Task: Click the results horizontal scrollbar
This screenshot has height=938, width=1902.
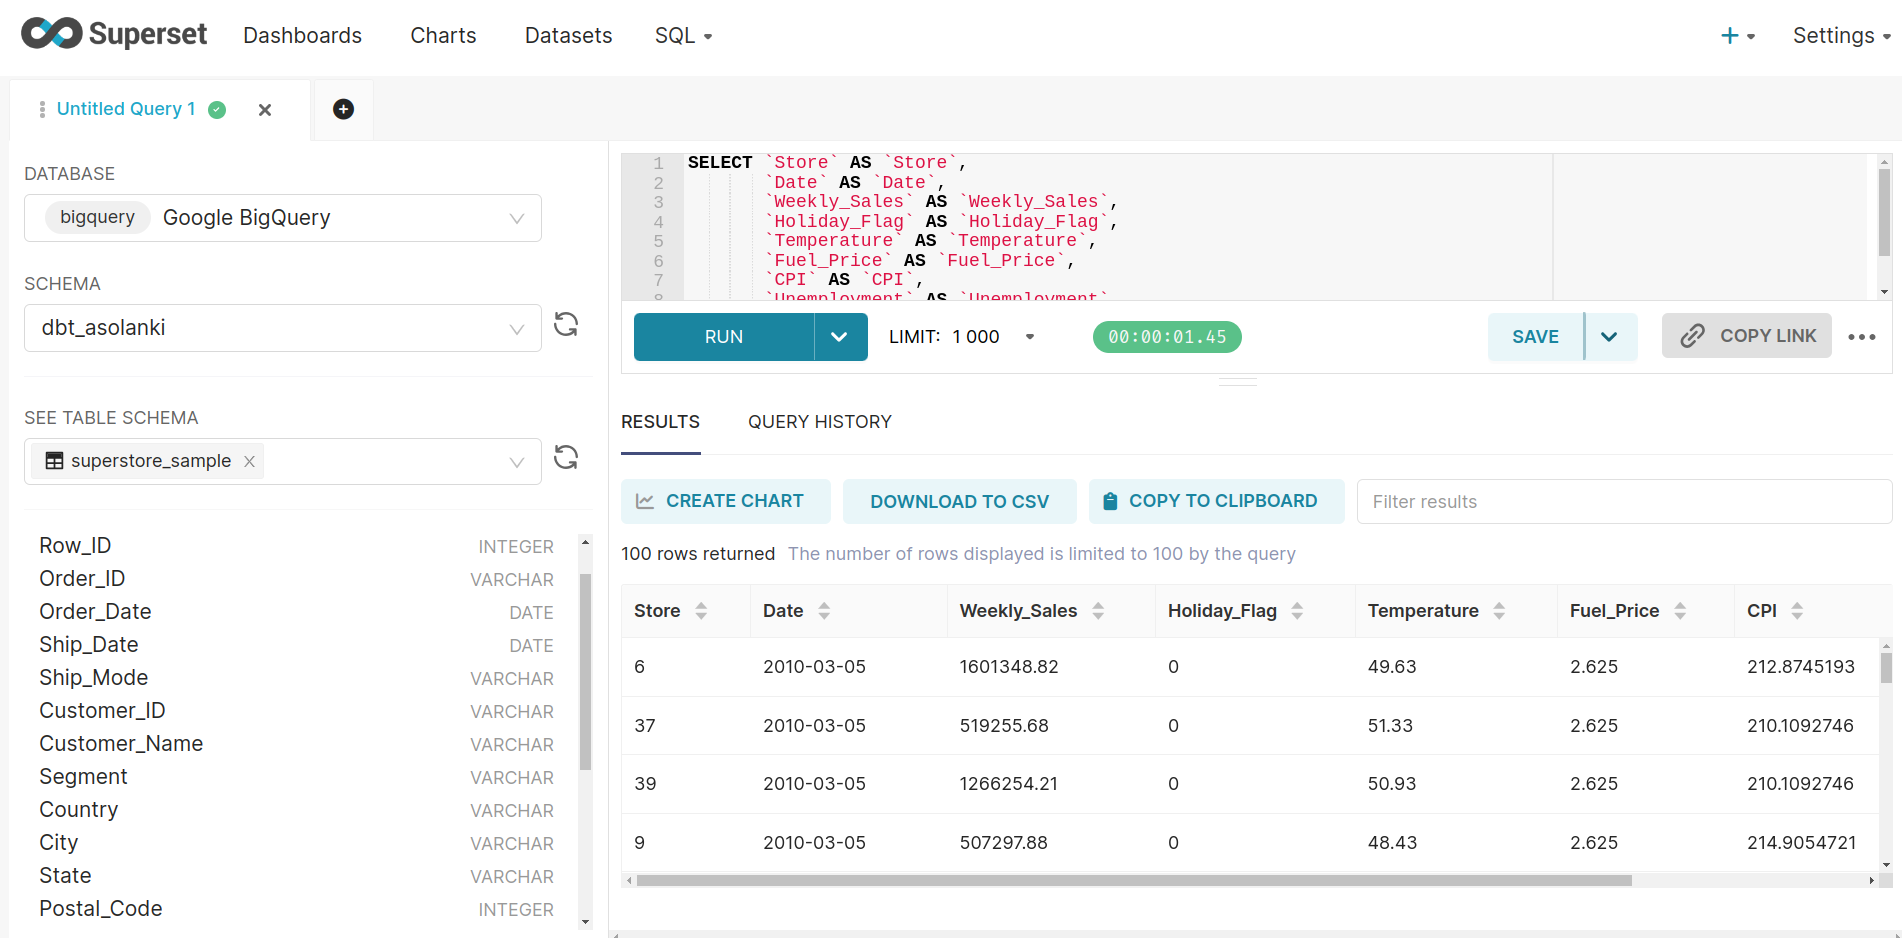Action: 1134,881
